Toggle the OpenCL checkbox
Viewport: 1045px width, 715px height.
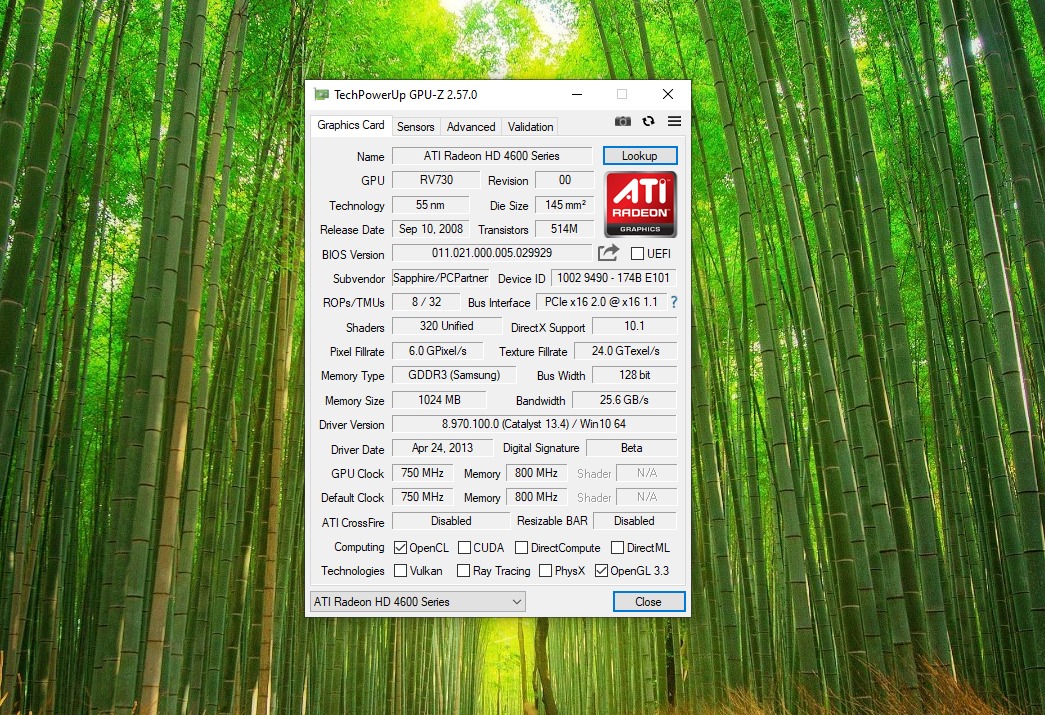pos(401,548)
